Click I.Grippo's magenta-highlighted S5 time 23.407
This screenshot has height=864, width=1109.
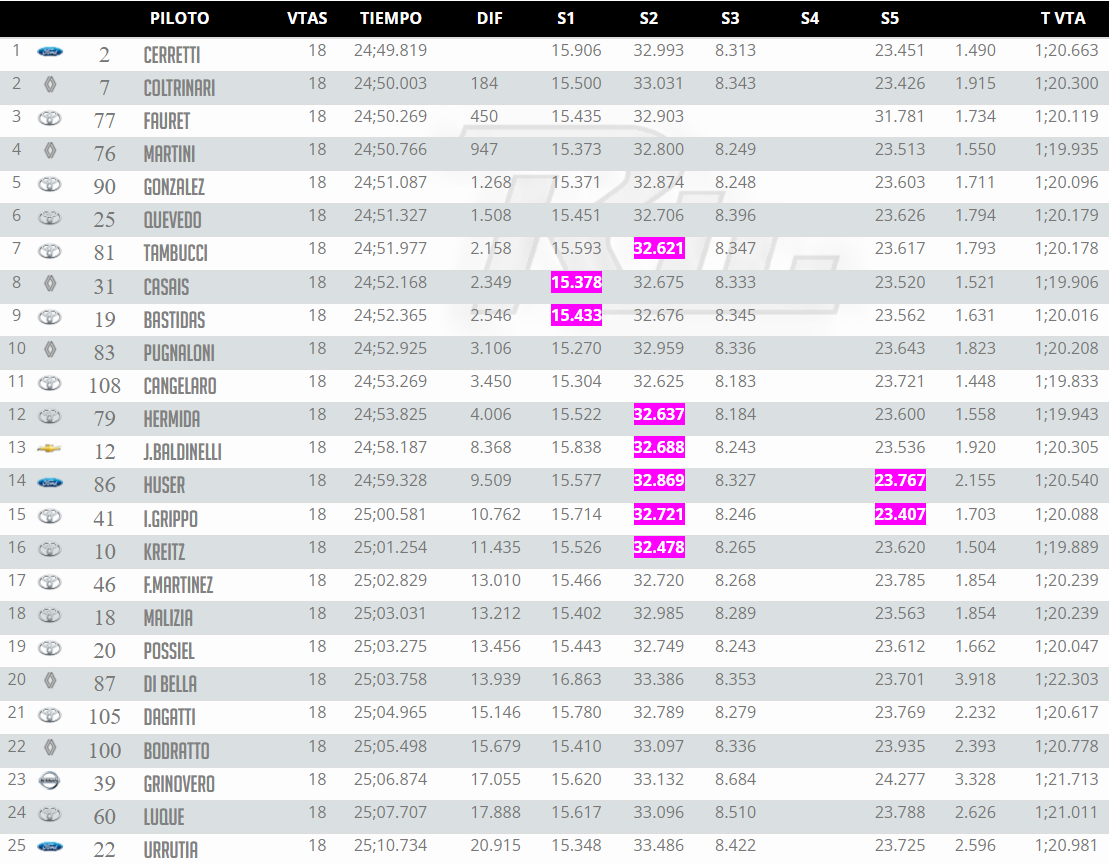[x=900, y=515]
